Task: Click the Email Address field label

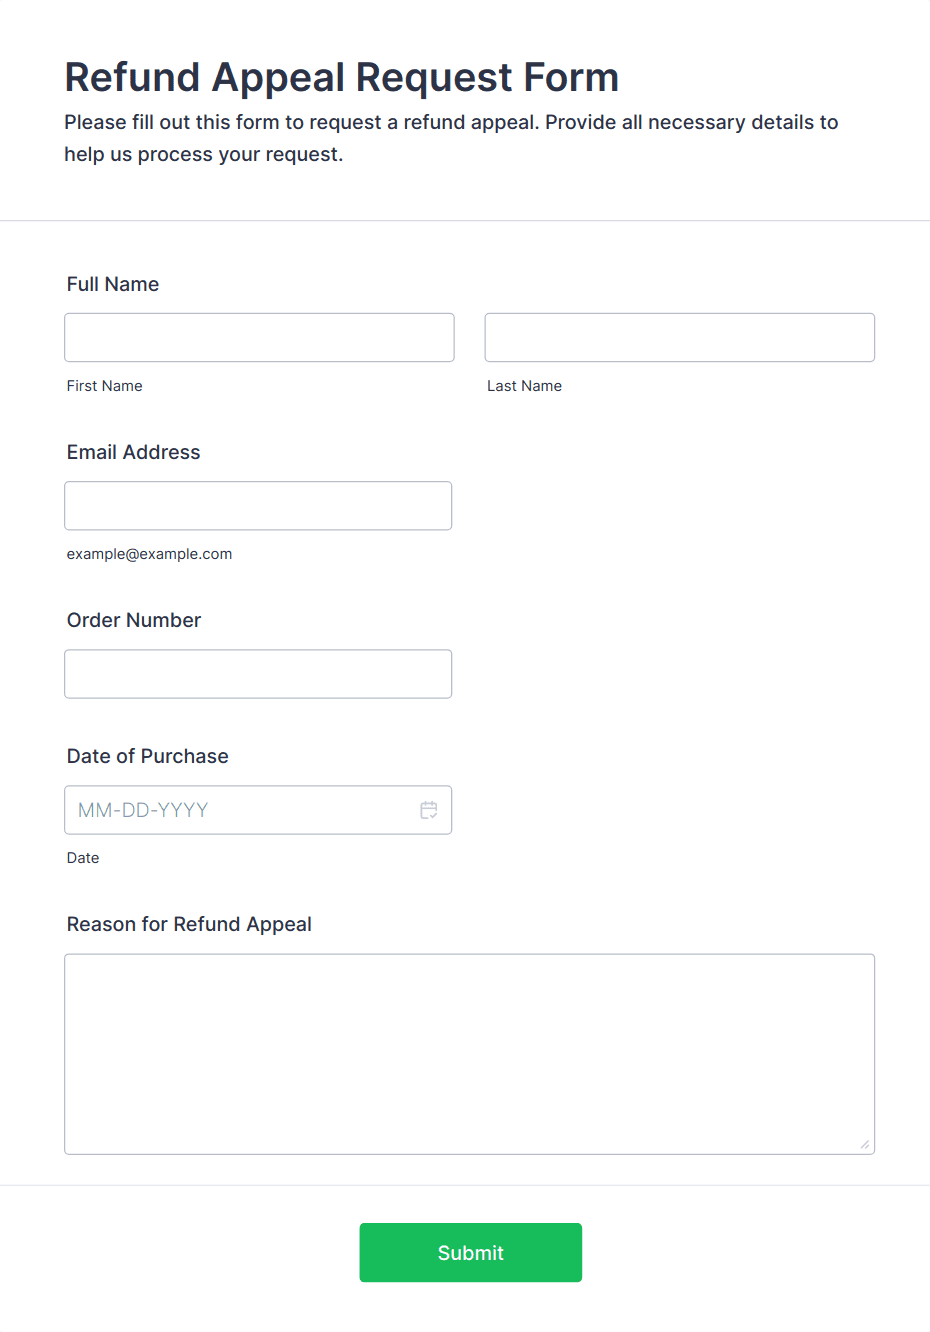Action: (134, 452)
